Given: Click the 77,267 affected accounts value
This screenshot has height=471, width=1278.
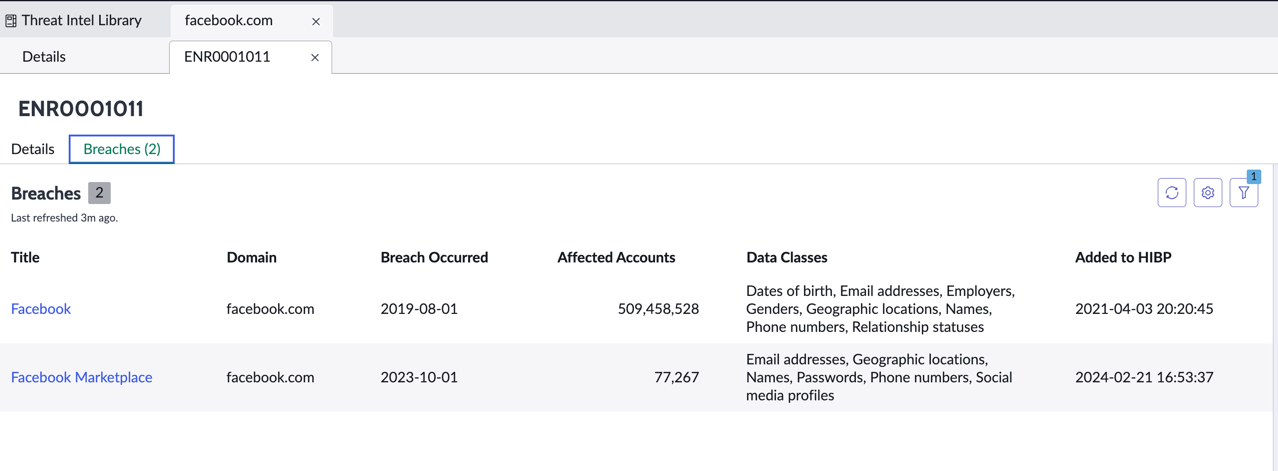Looking at the screenshot, I should (x=677, y=377).
